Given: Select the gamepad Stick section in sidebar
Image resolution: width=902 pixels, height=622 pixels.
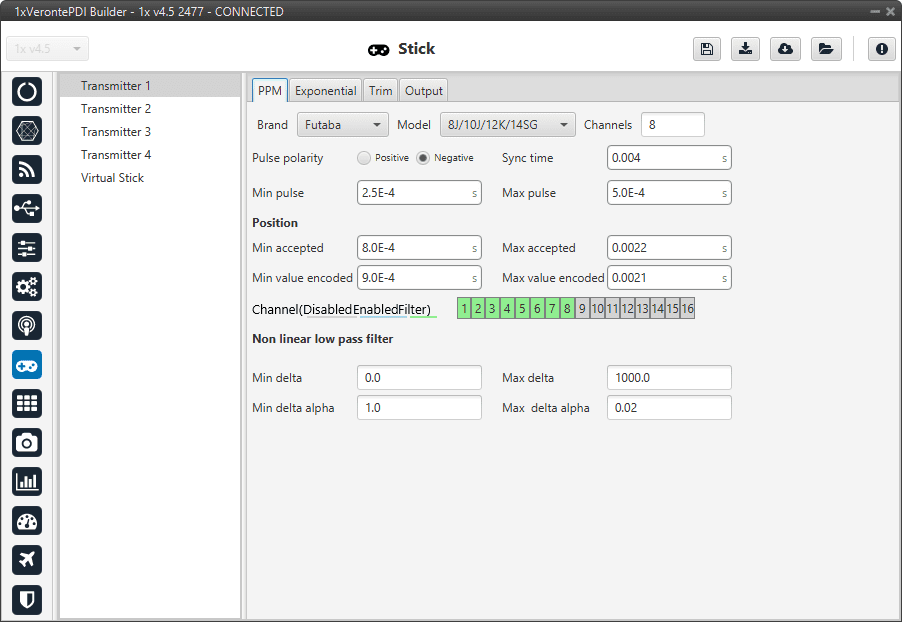Looking at the screenshot, I should [27, 365].
